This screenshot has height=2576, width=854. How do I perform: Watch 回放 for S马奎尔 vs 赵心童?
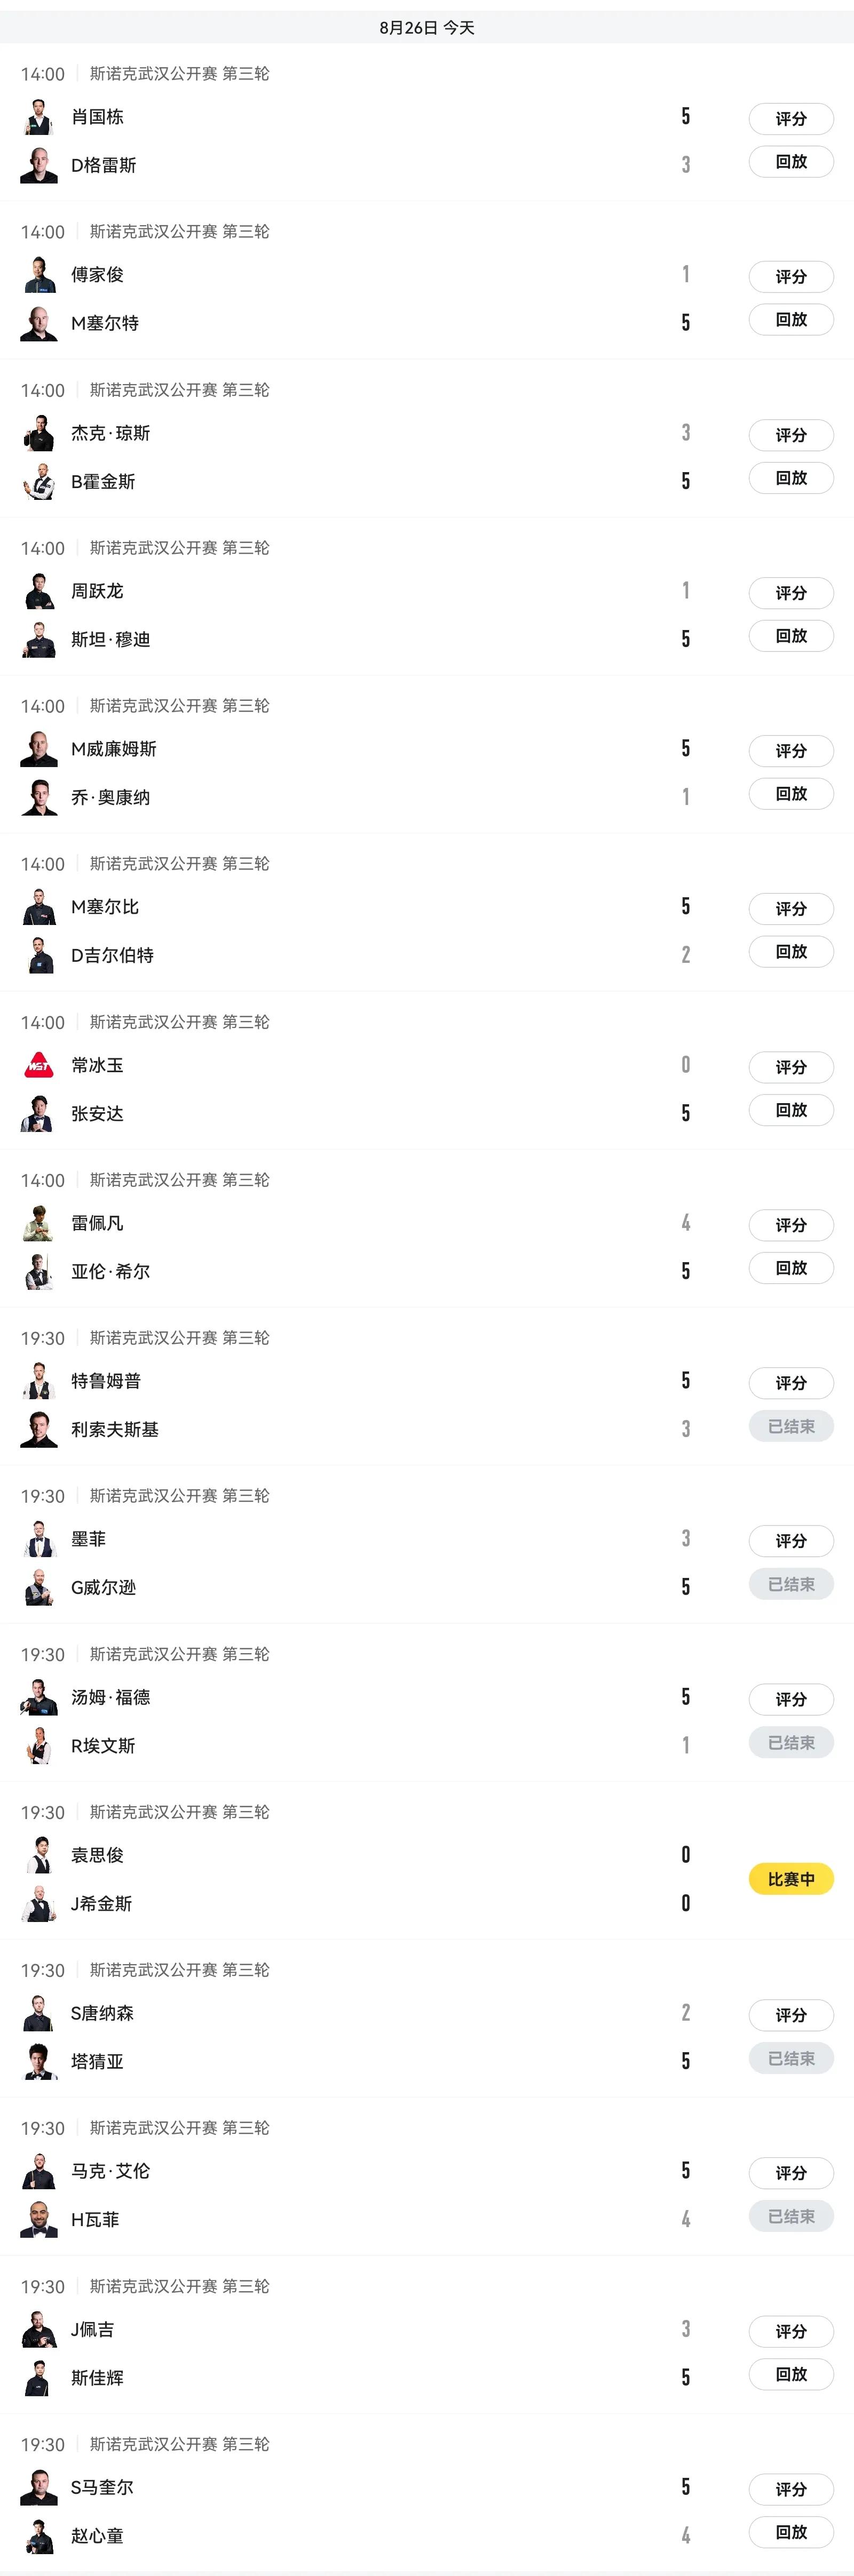click(x=791, y=2532)
